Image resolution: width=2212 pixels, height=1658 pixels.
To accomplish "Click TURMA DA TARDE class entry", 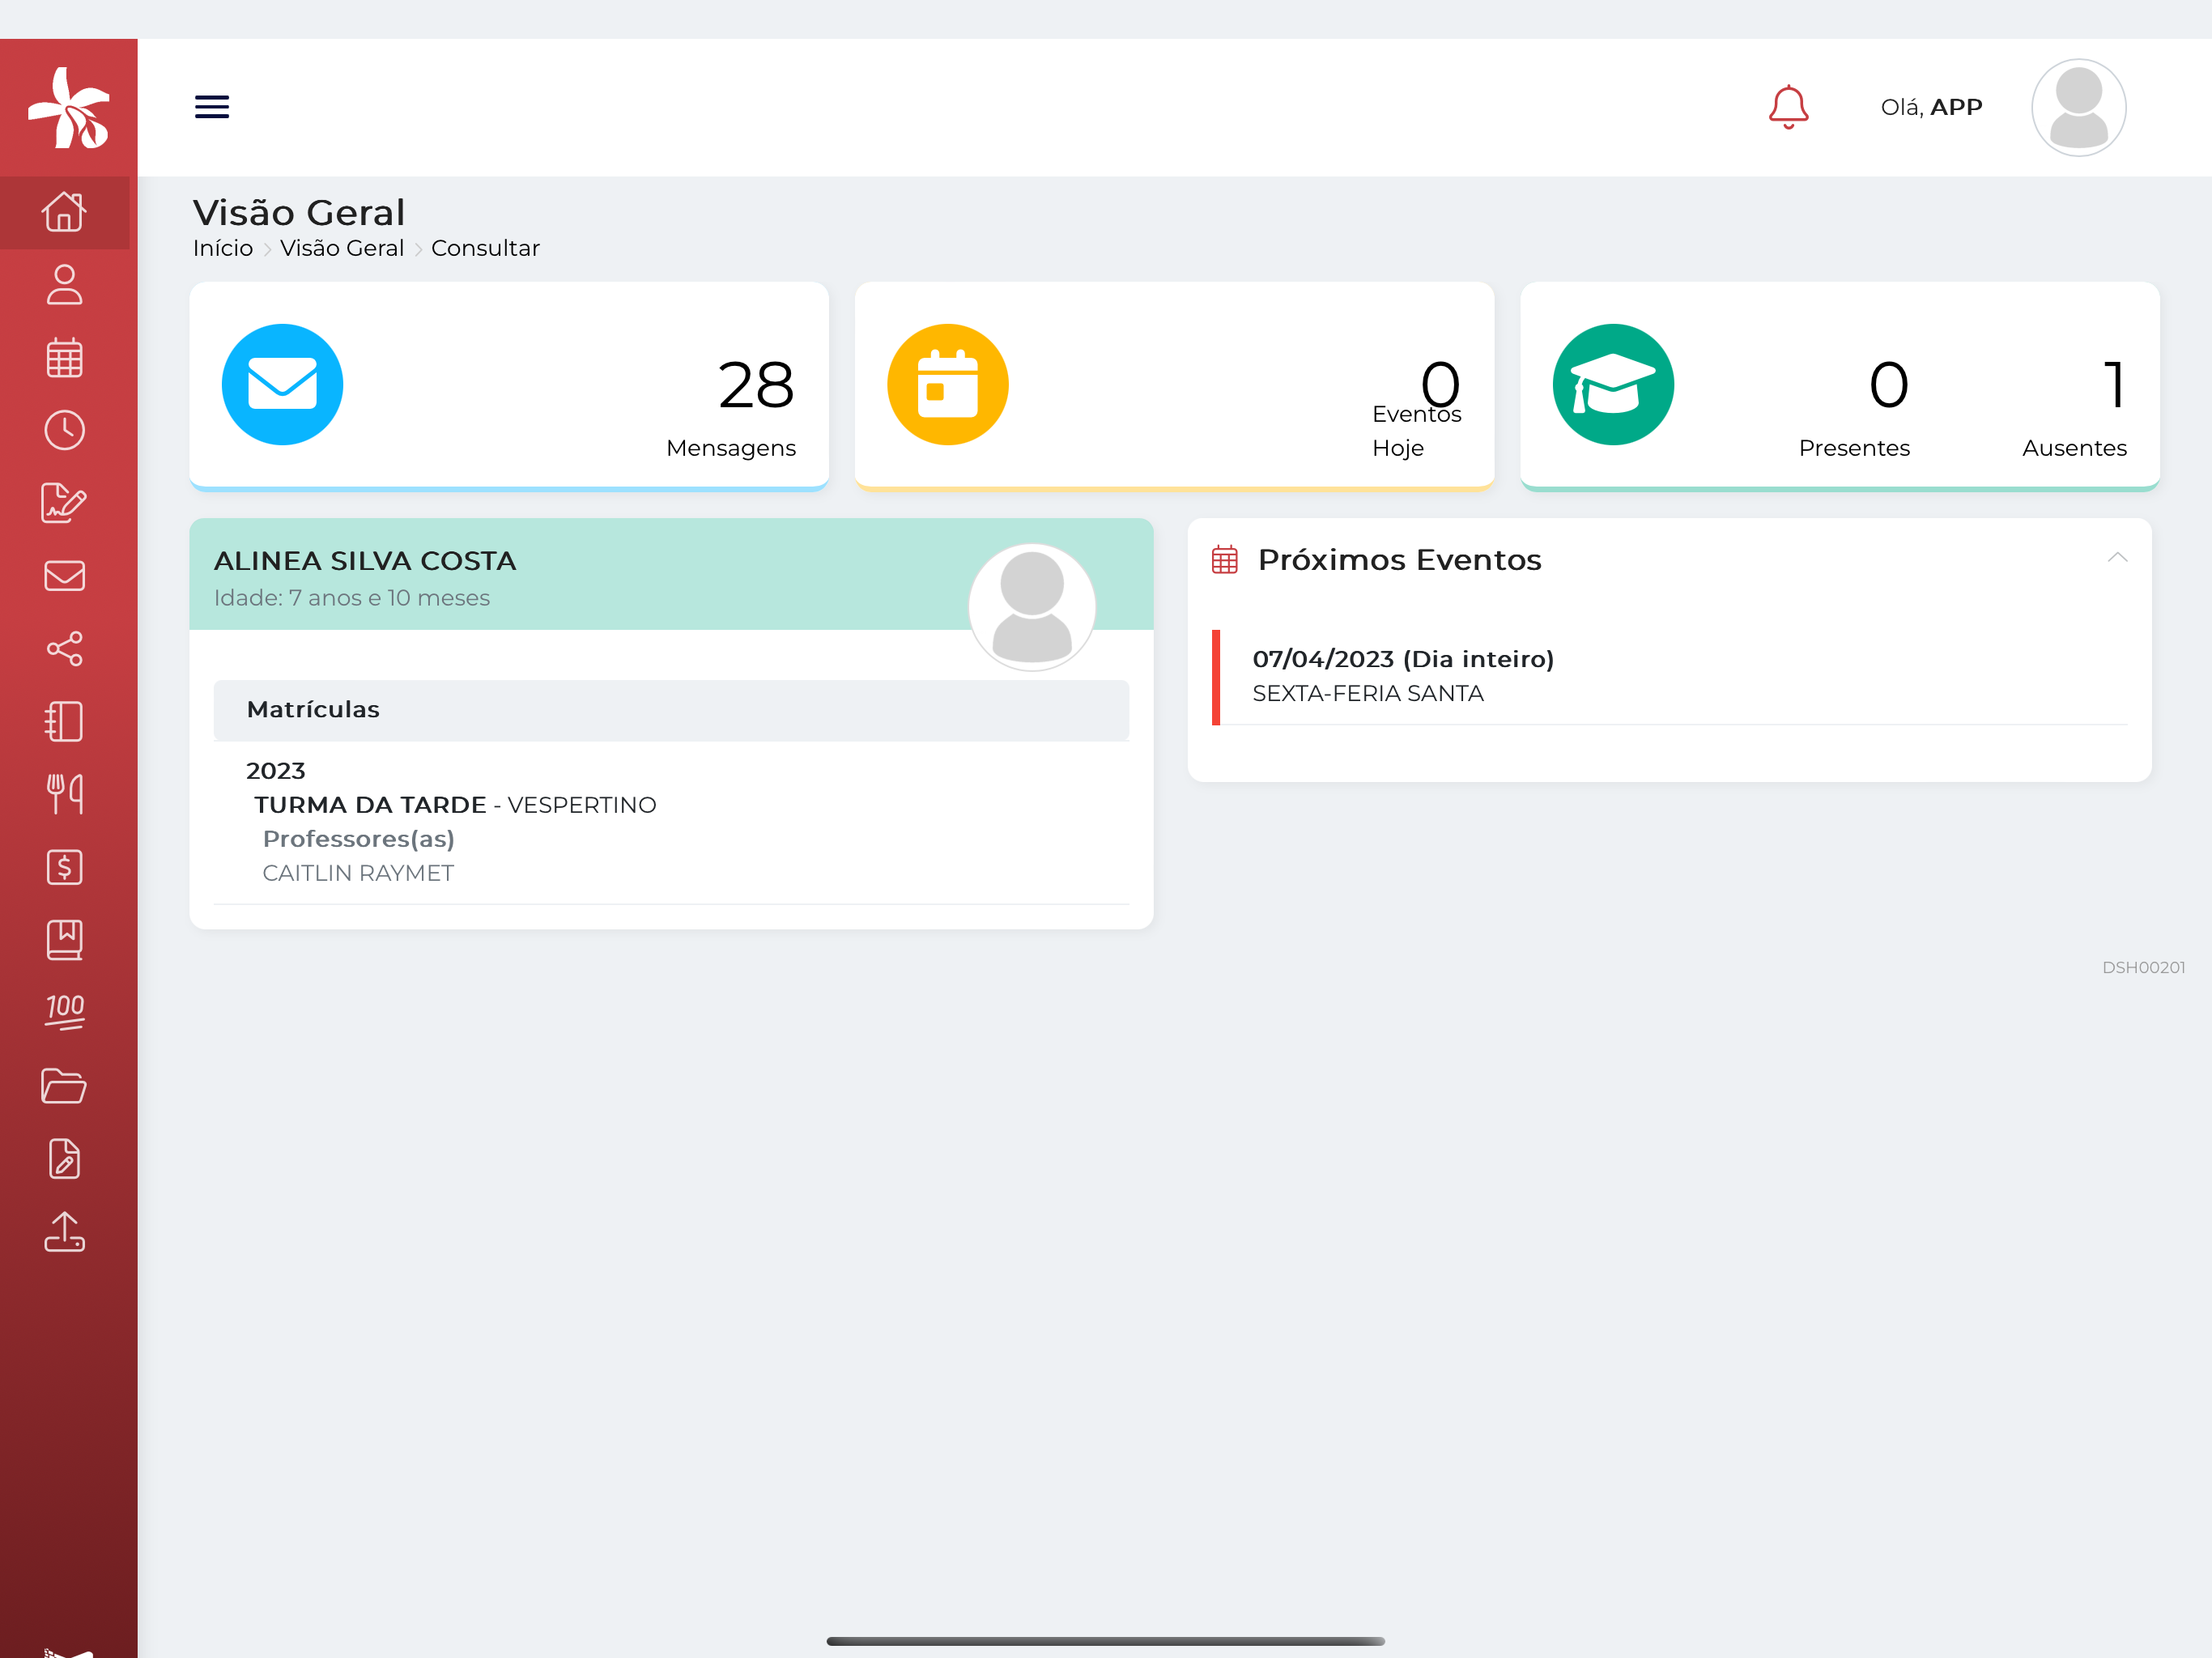I will coord(455,805).
